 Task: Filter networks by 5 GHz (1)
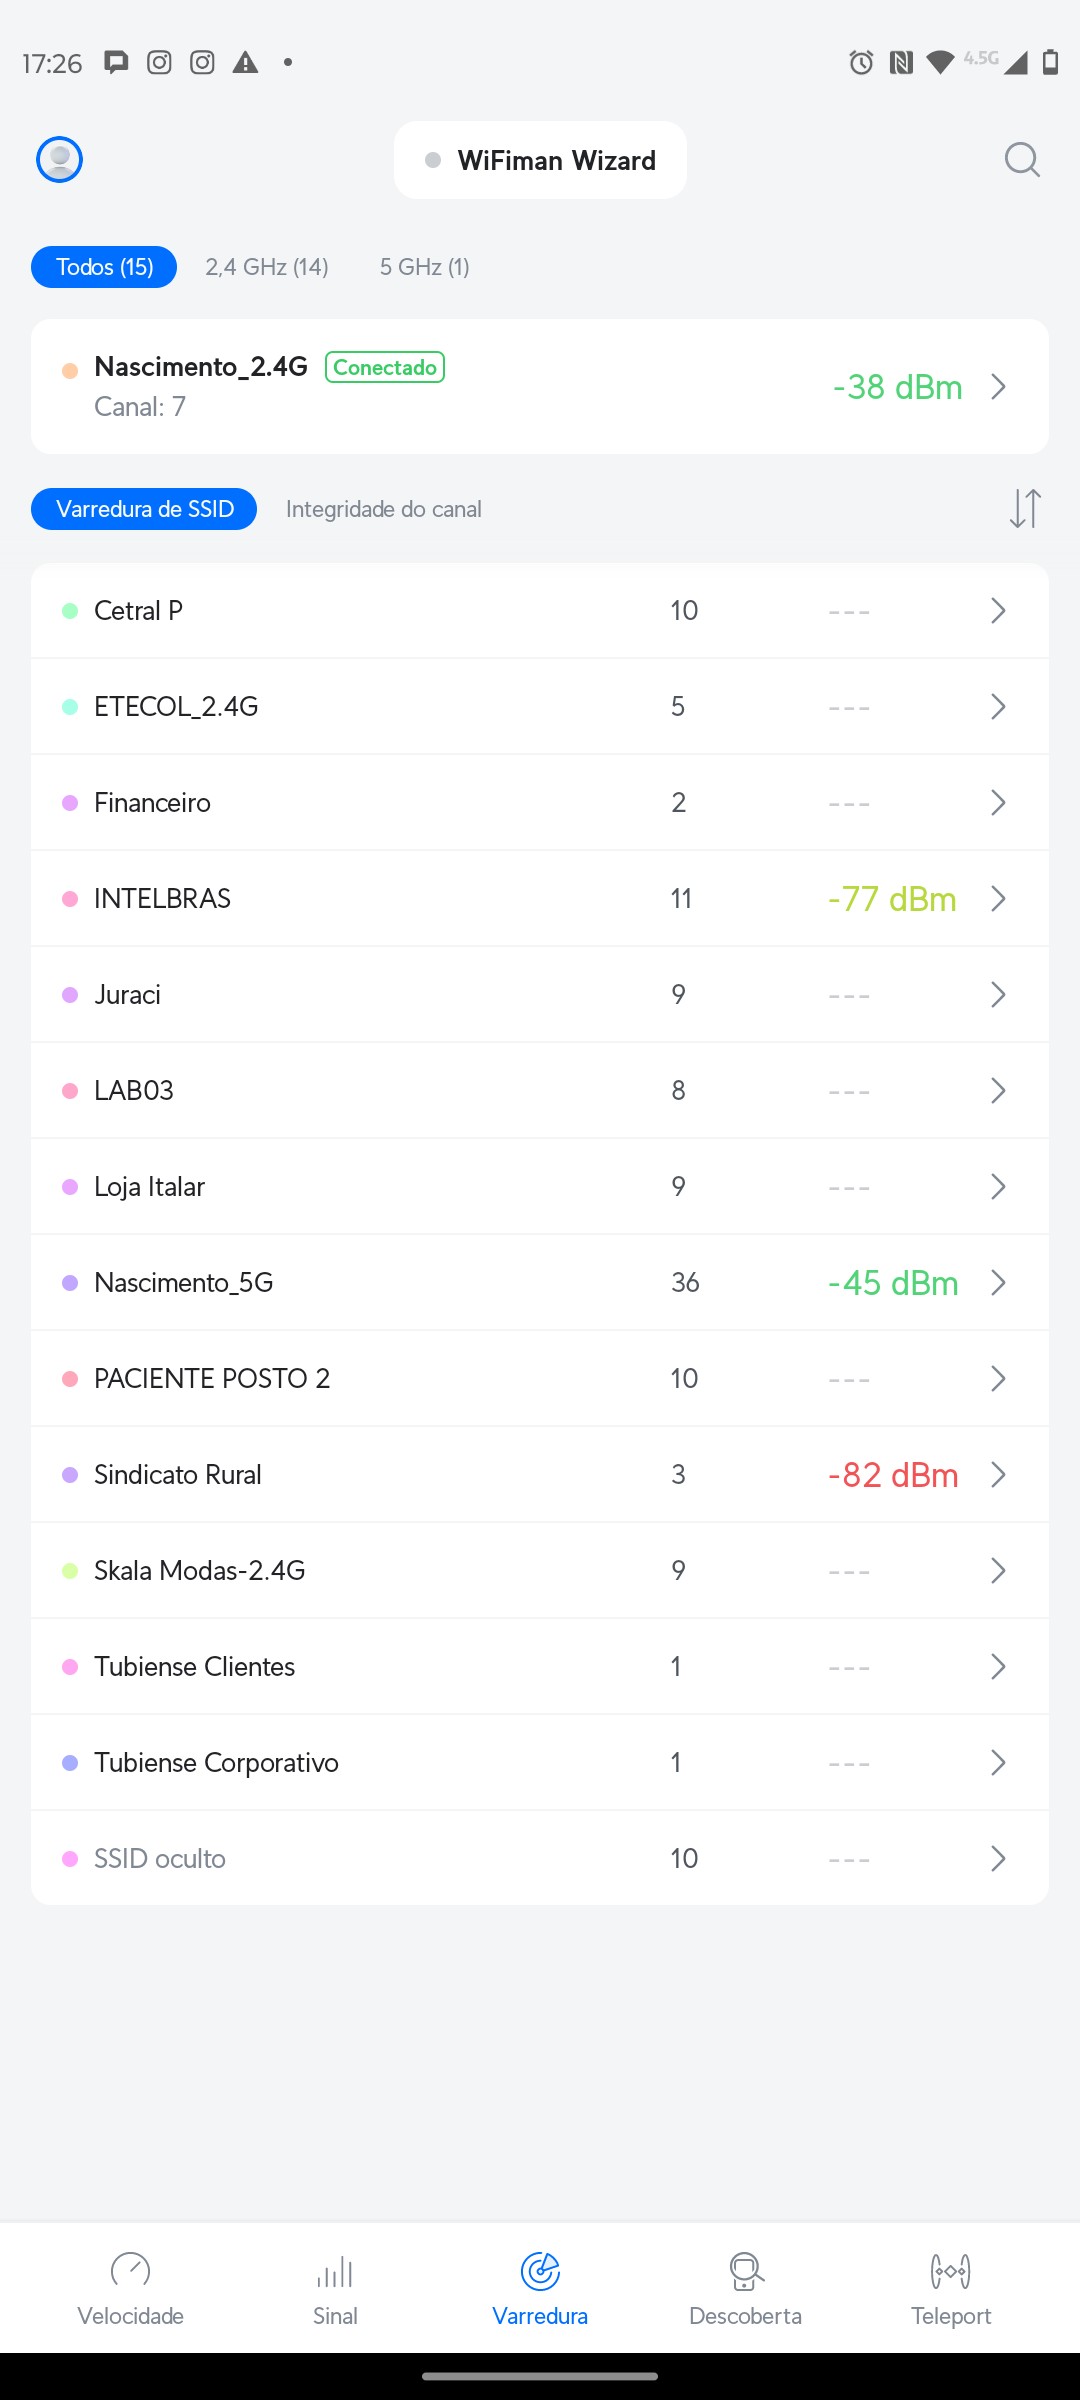[424, 267]
